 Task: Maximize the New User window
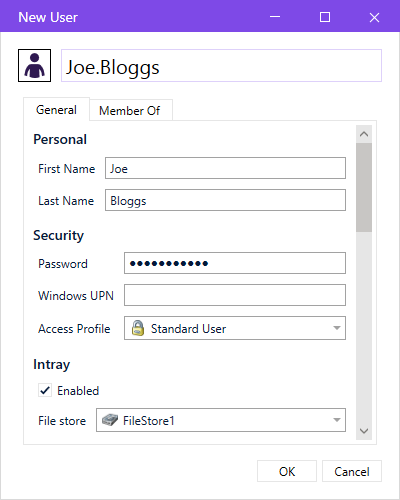[325, 17]
